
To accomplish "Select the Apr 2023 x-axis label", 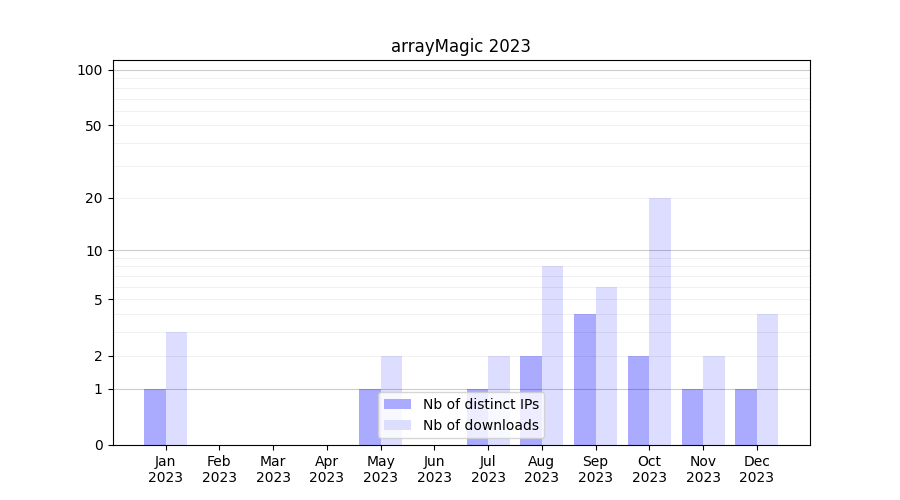I will click(327, 469).
